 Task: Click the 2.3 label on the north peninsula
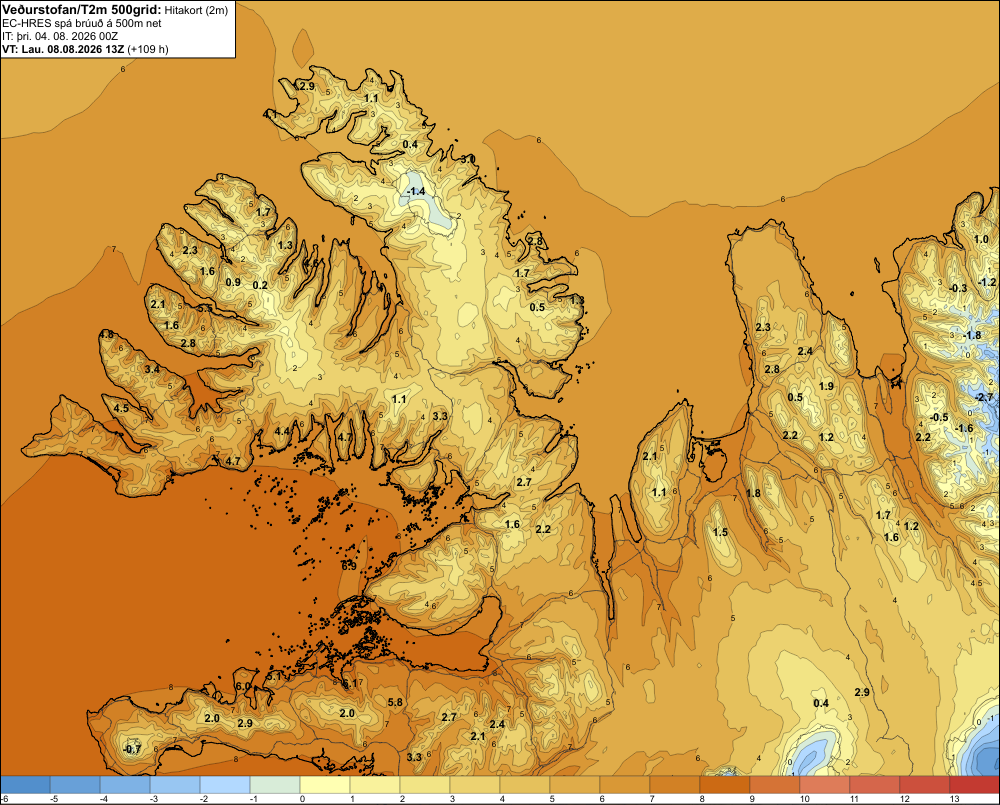coord(763,327)
